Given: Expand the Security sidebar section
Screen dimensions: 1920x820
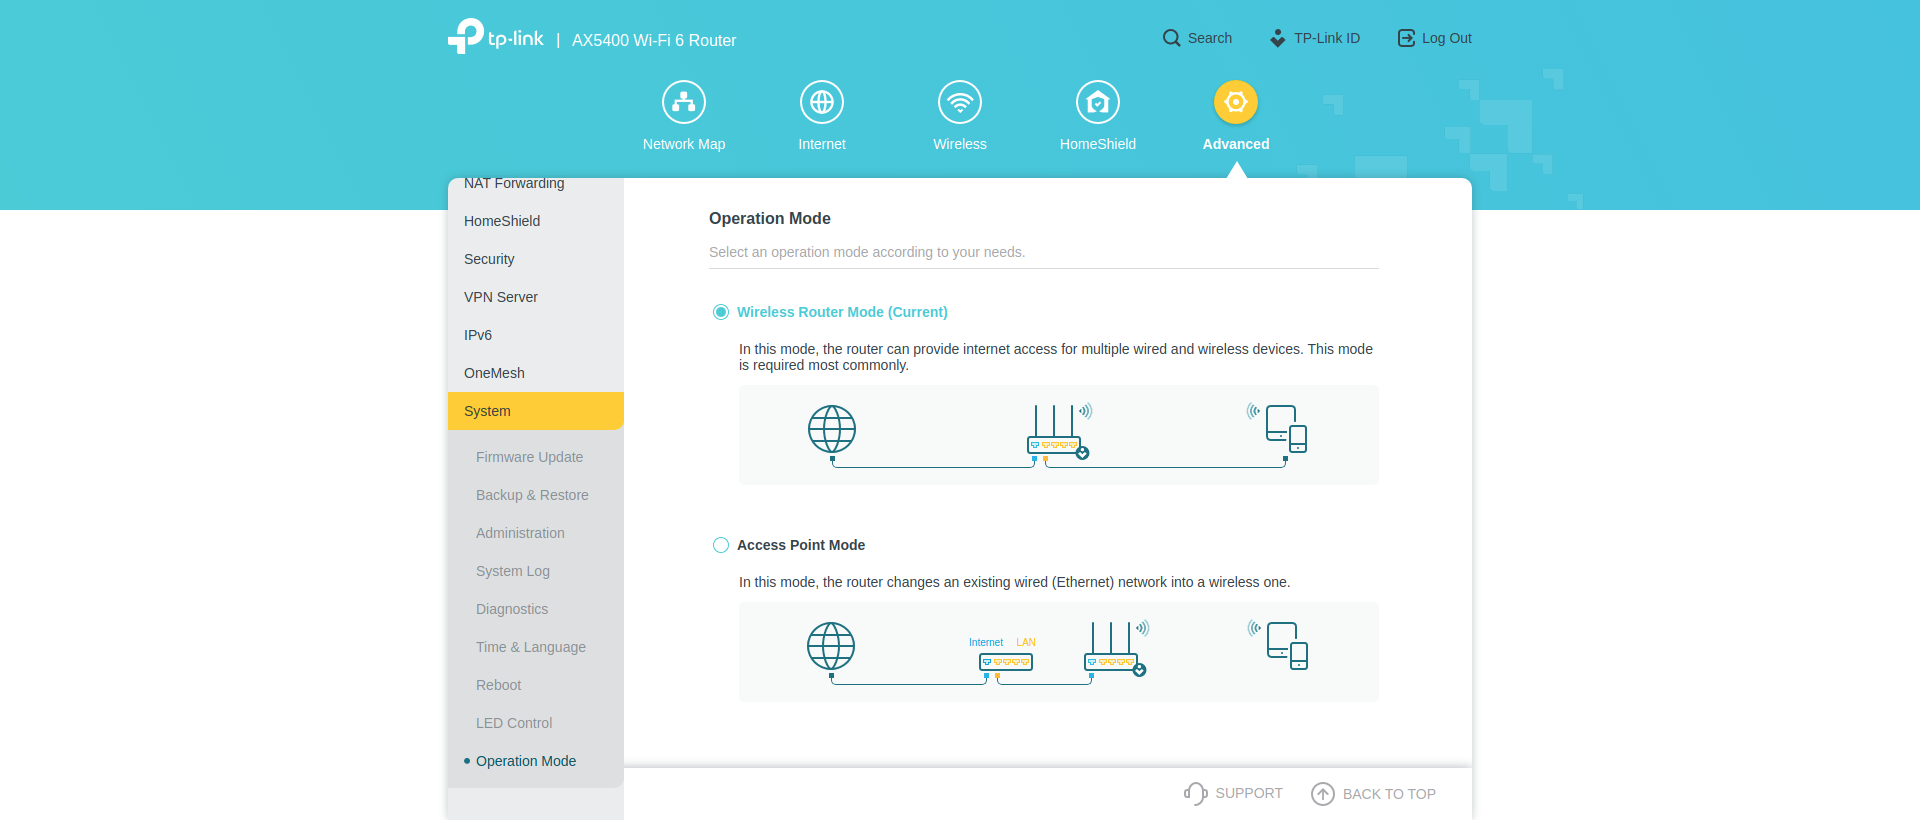Looking at the screenshot, I should (x=489, y=259).
